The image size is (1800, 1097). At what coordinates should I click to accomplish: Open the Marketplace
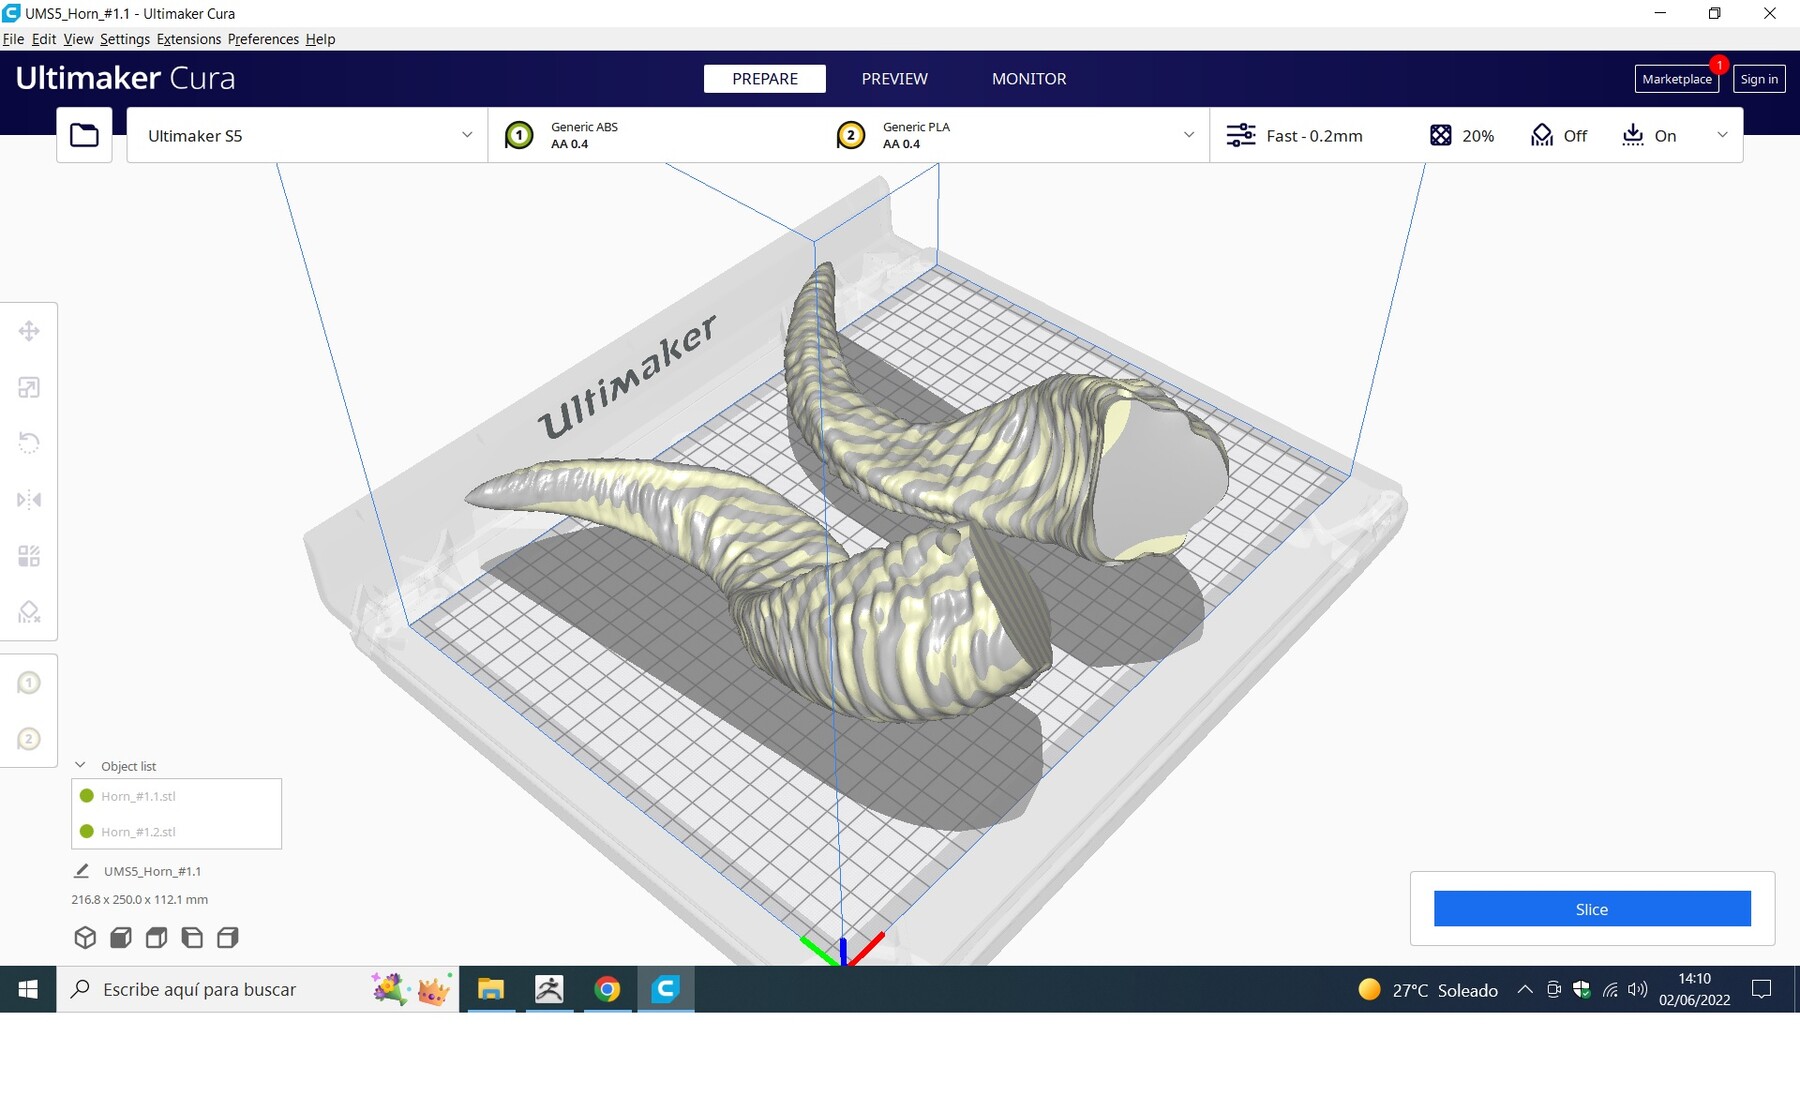click(1676, 78)
